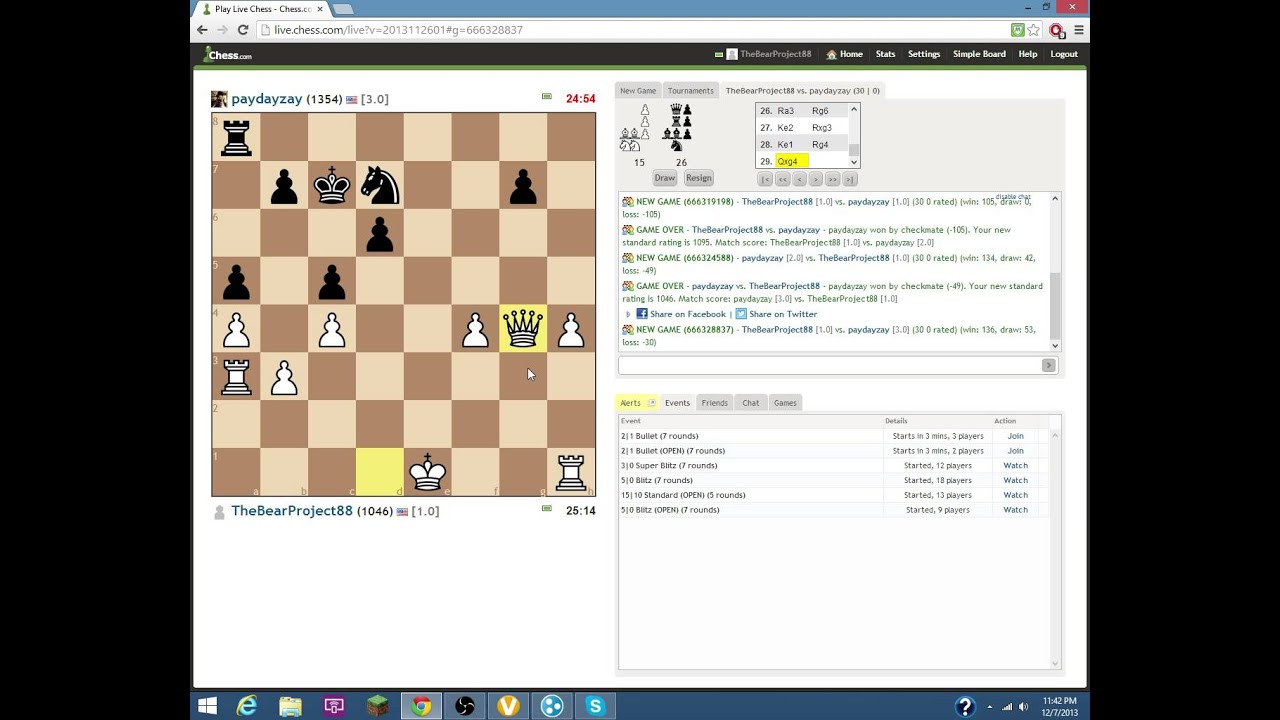Select the white rook on h1

571,472
